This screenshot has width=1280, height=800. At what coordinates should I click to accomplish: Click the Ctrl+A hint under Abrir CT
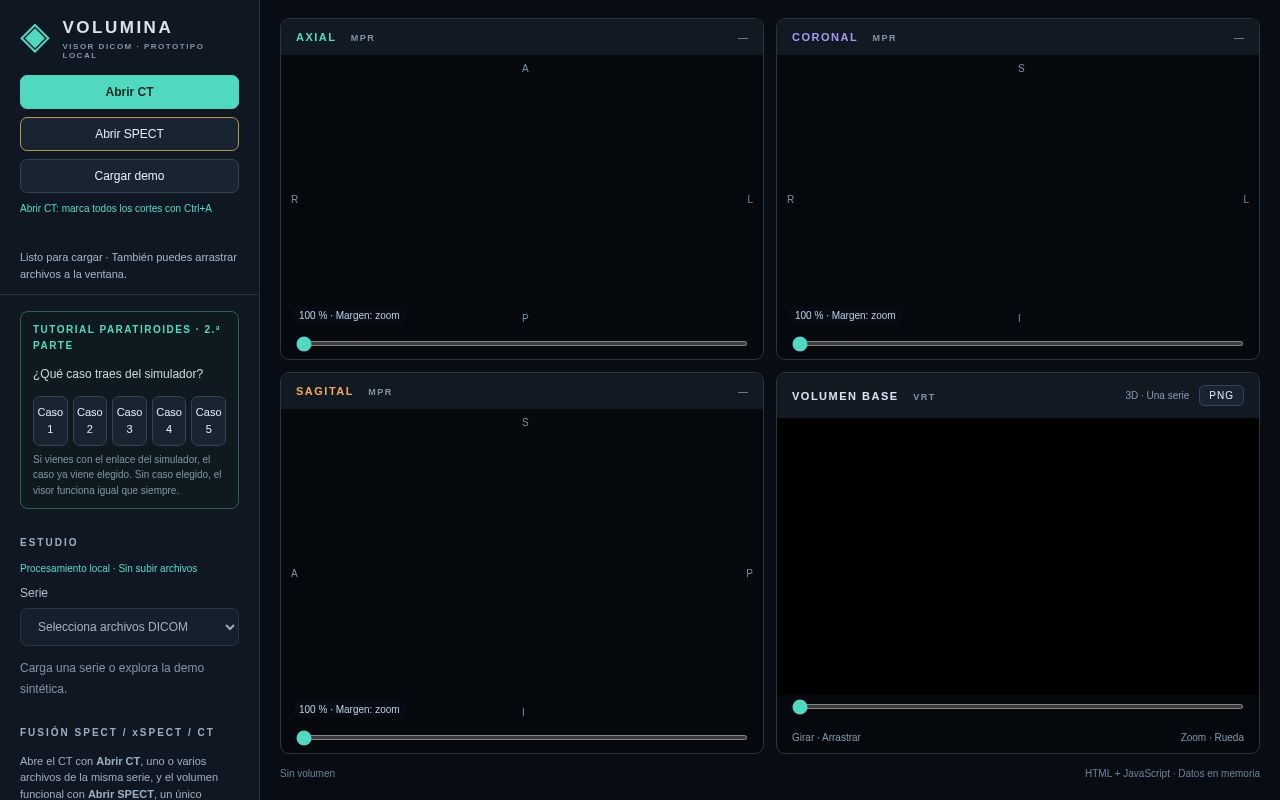pos(116,209)
